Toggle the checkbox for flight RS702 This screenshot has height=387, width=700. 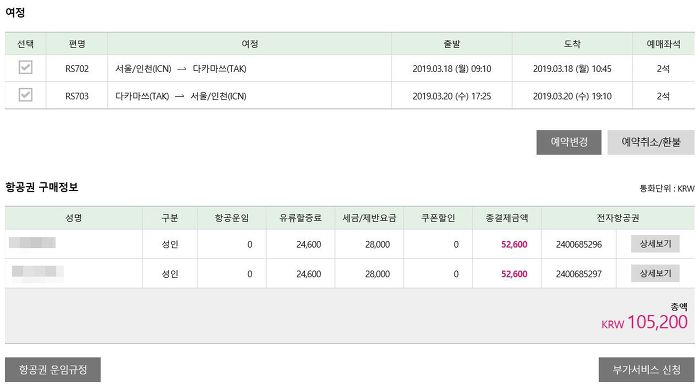25,67
